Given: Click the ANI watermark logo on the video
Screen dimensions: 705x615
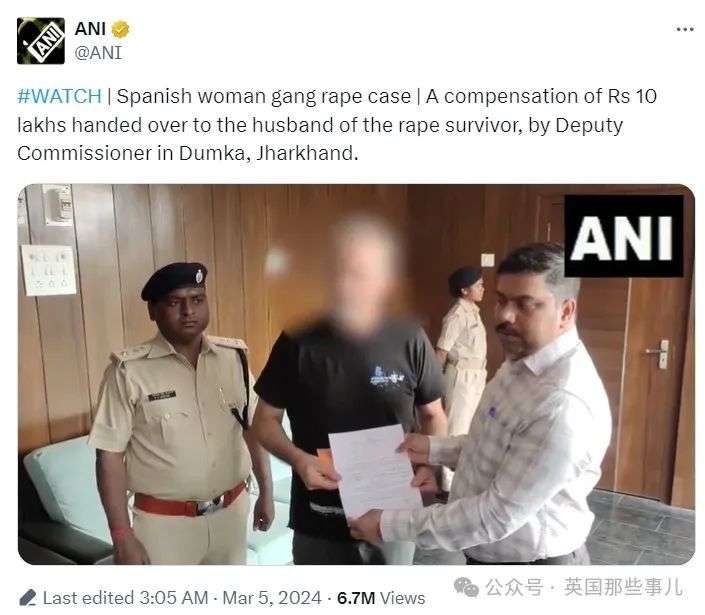Looking at the screenshot, I should coord(624,236).
